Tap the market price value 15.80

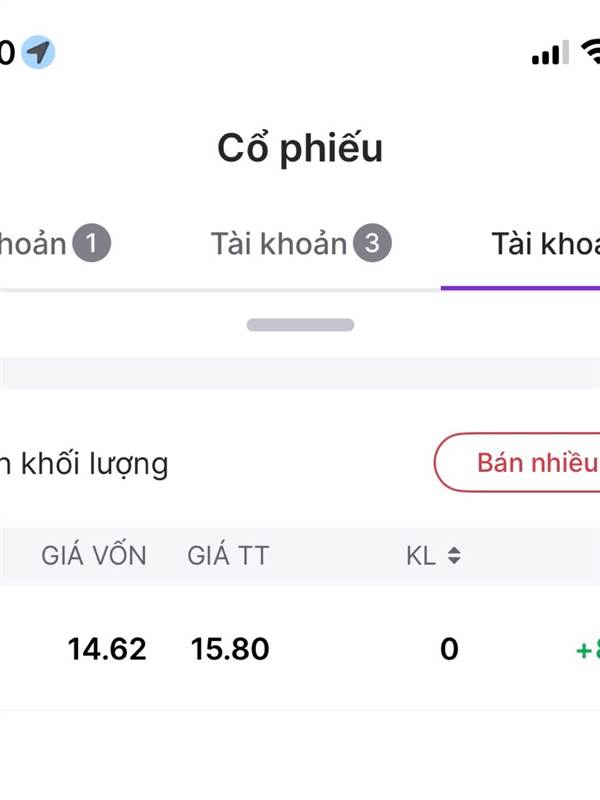point(230,649)
